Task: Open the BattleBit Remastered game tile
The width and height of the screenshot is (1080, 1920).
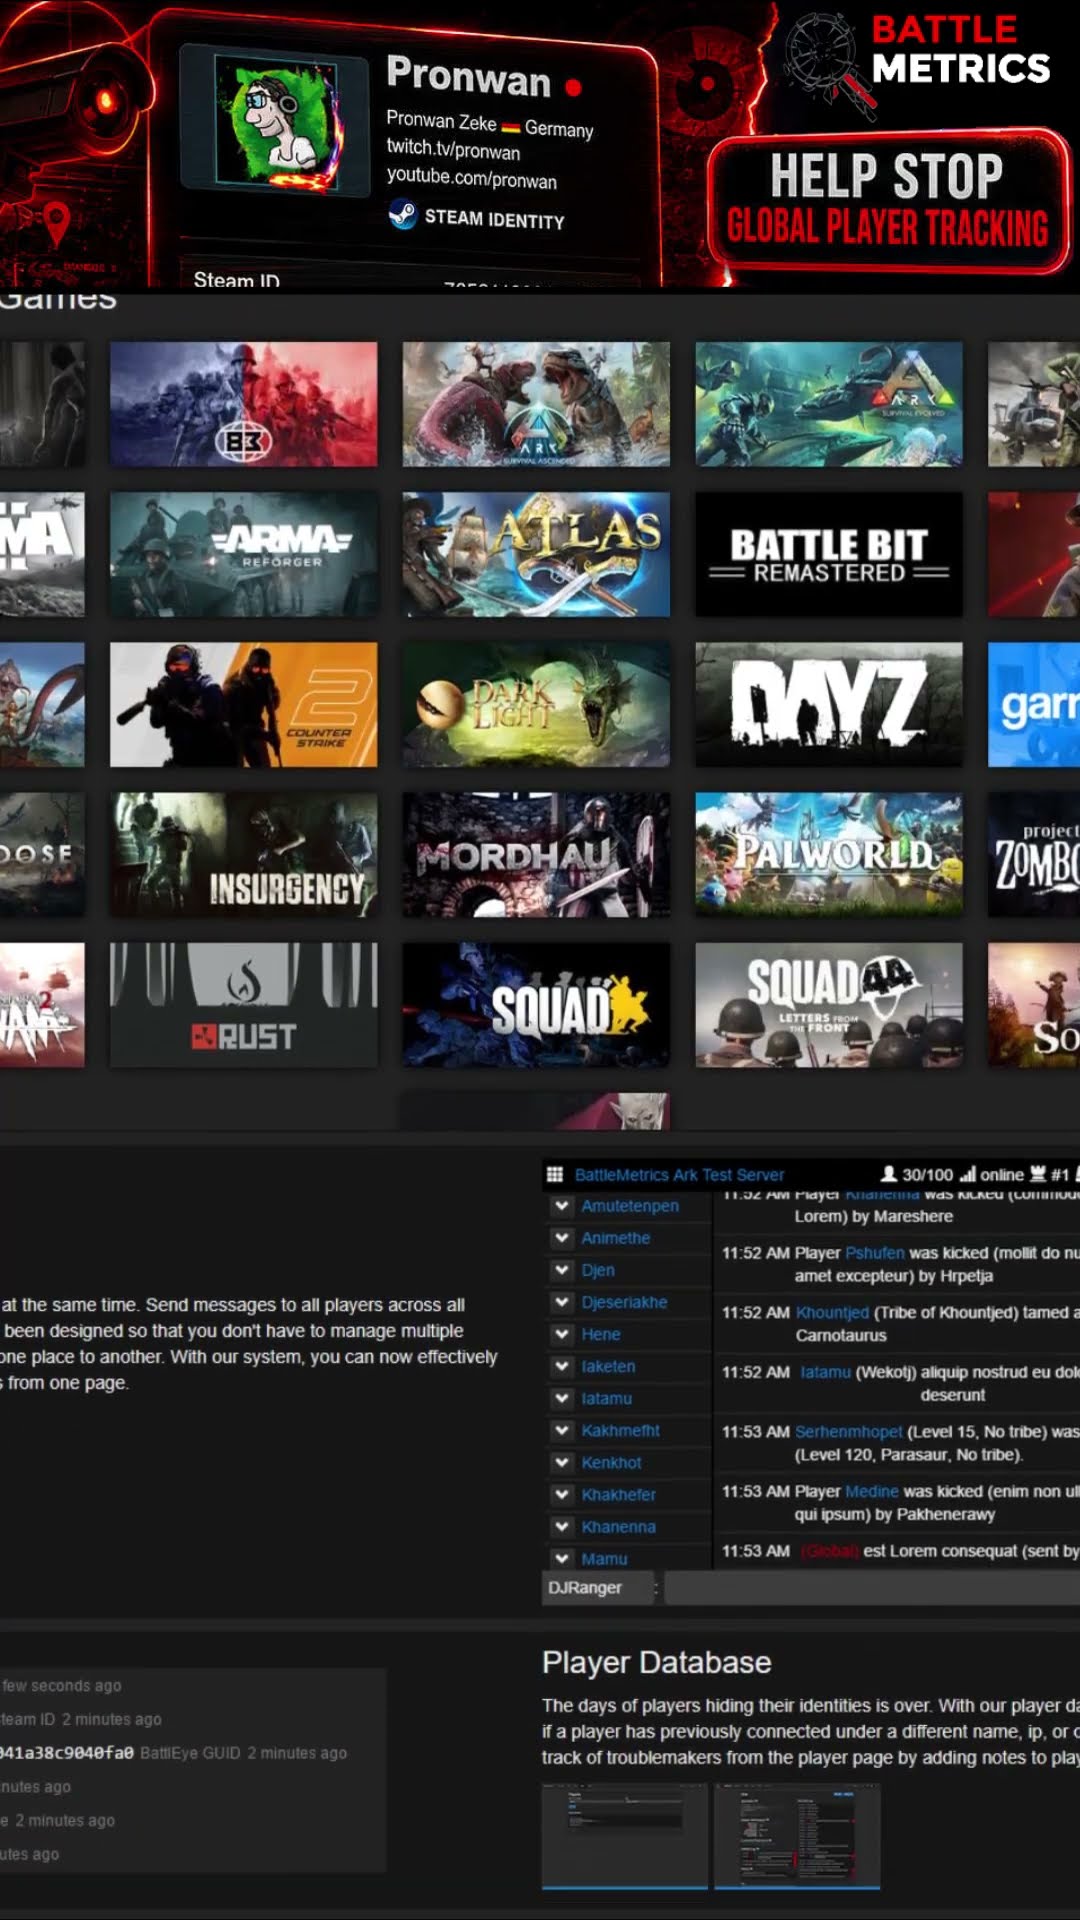Action: [829, 554]
